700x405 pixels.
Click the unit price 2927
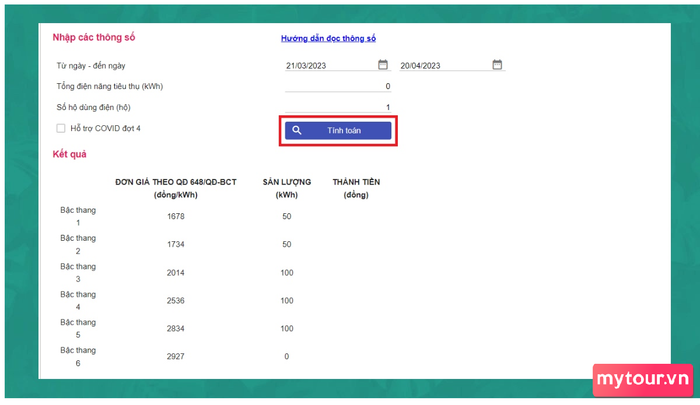[x=175, y=356]
